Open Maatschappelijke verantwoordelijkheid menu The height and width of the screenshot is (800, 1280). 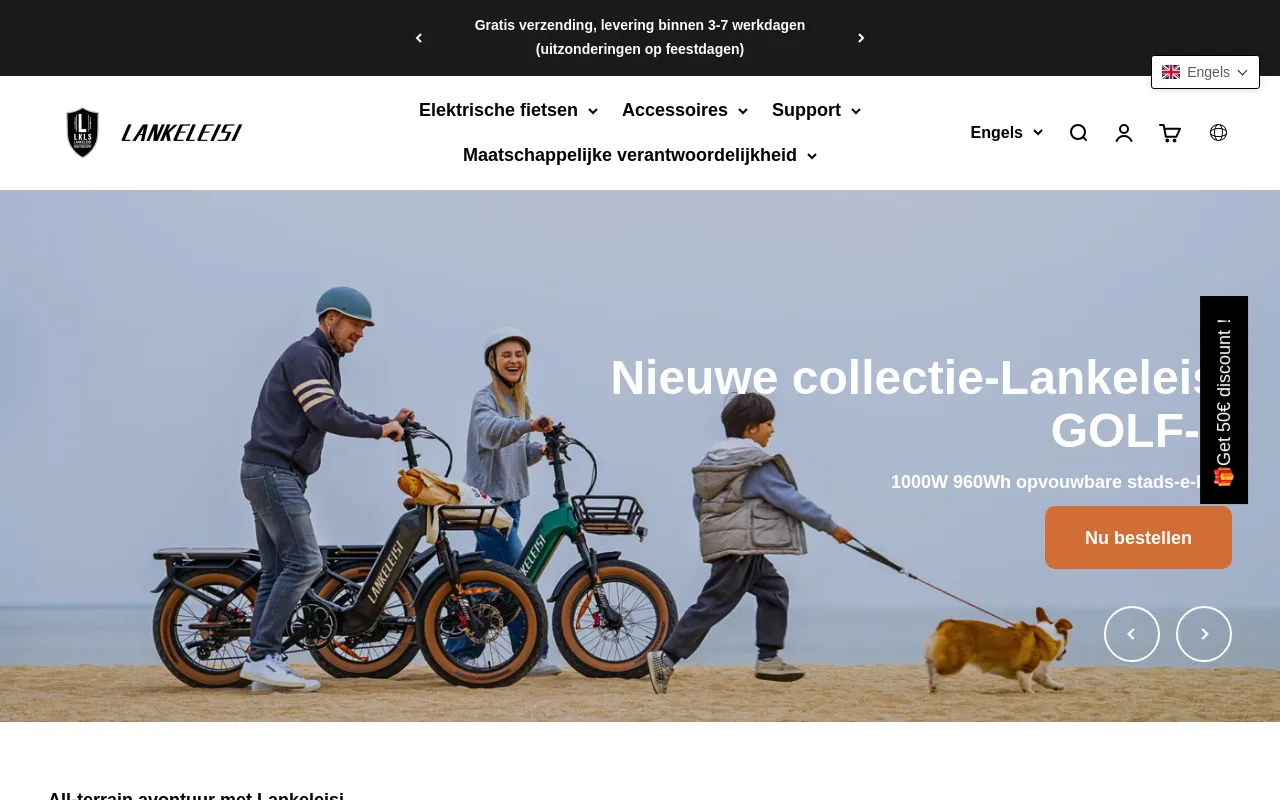[640, 155]
